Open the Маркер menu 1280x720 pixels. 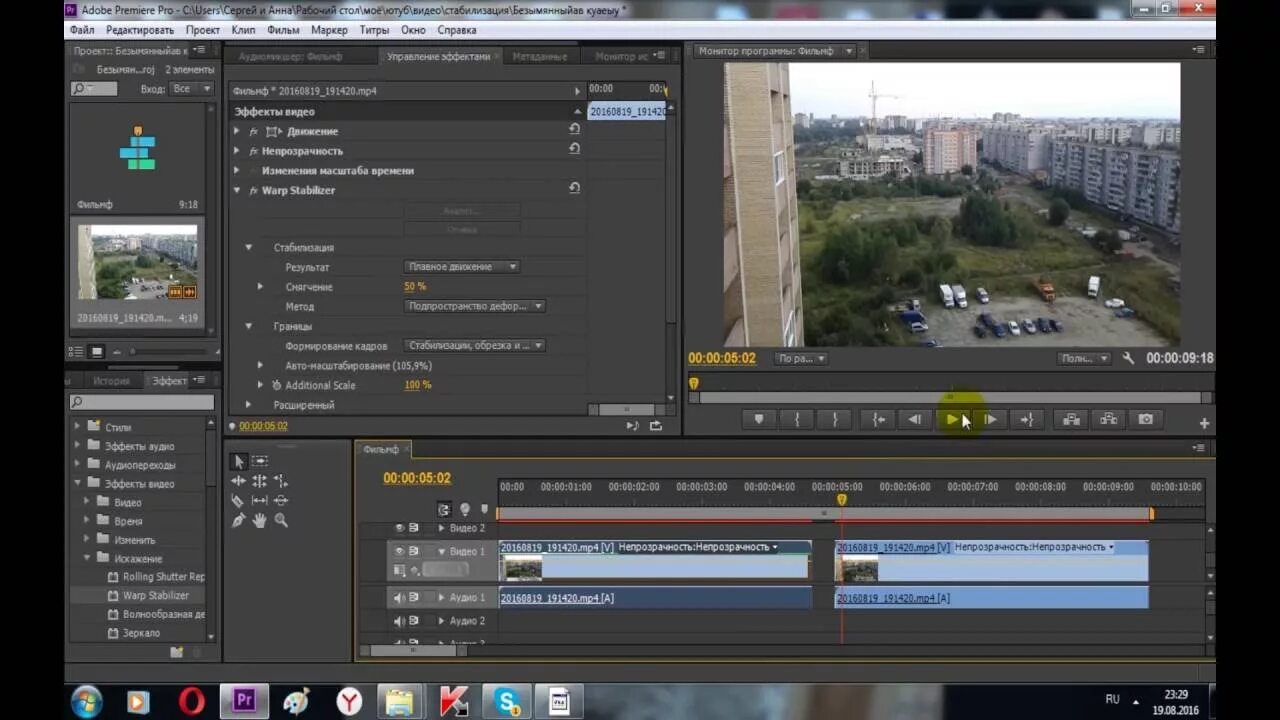329,30
